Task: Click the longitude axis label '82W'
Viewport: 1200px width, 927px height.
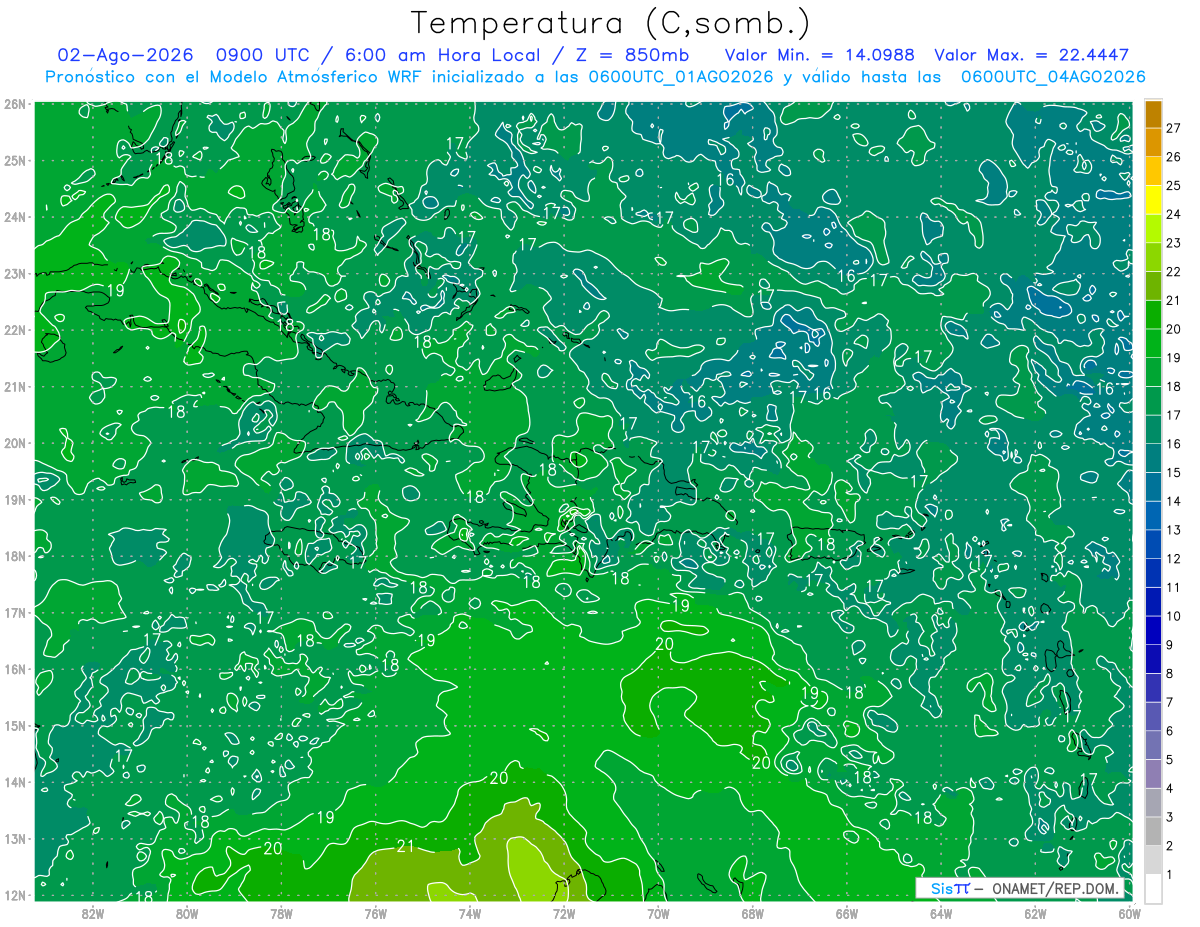Action: point(92,913)
